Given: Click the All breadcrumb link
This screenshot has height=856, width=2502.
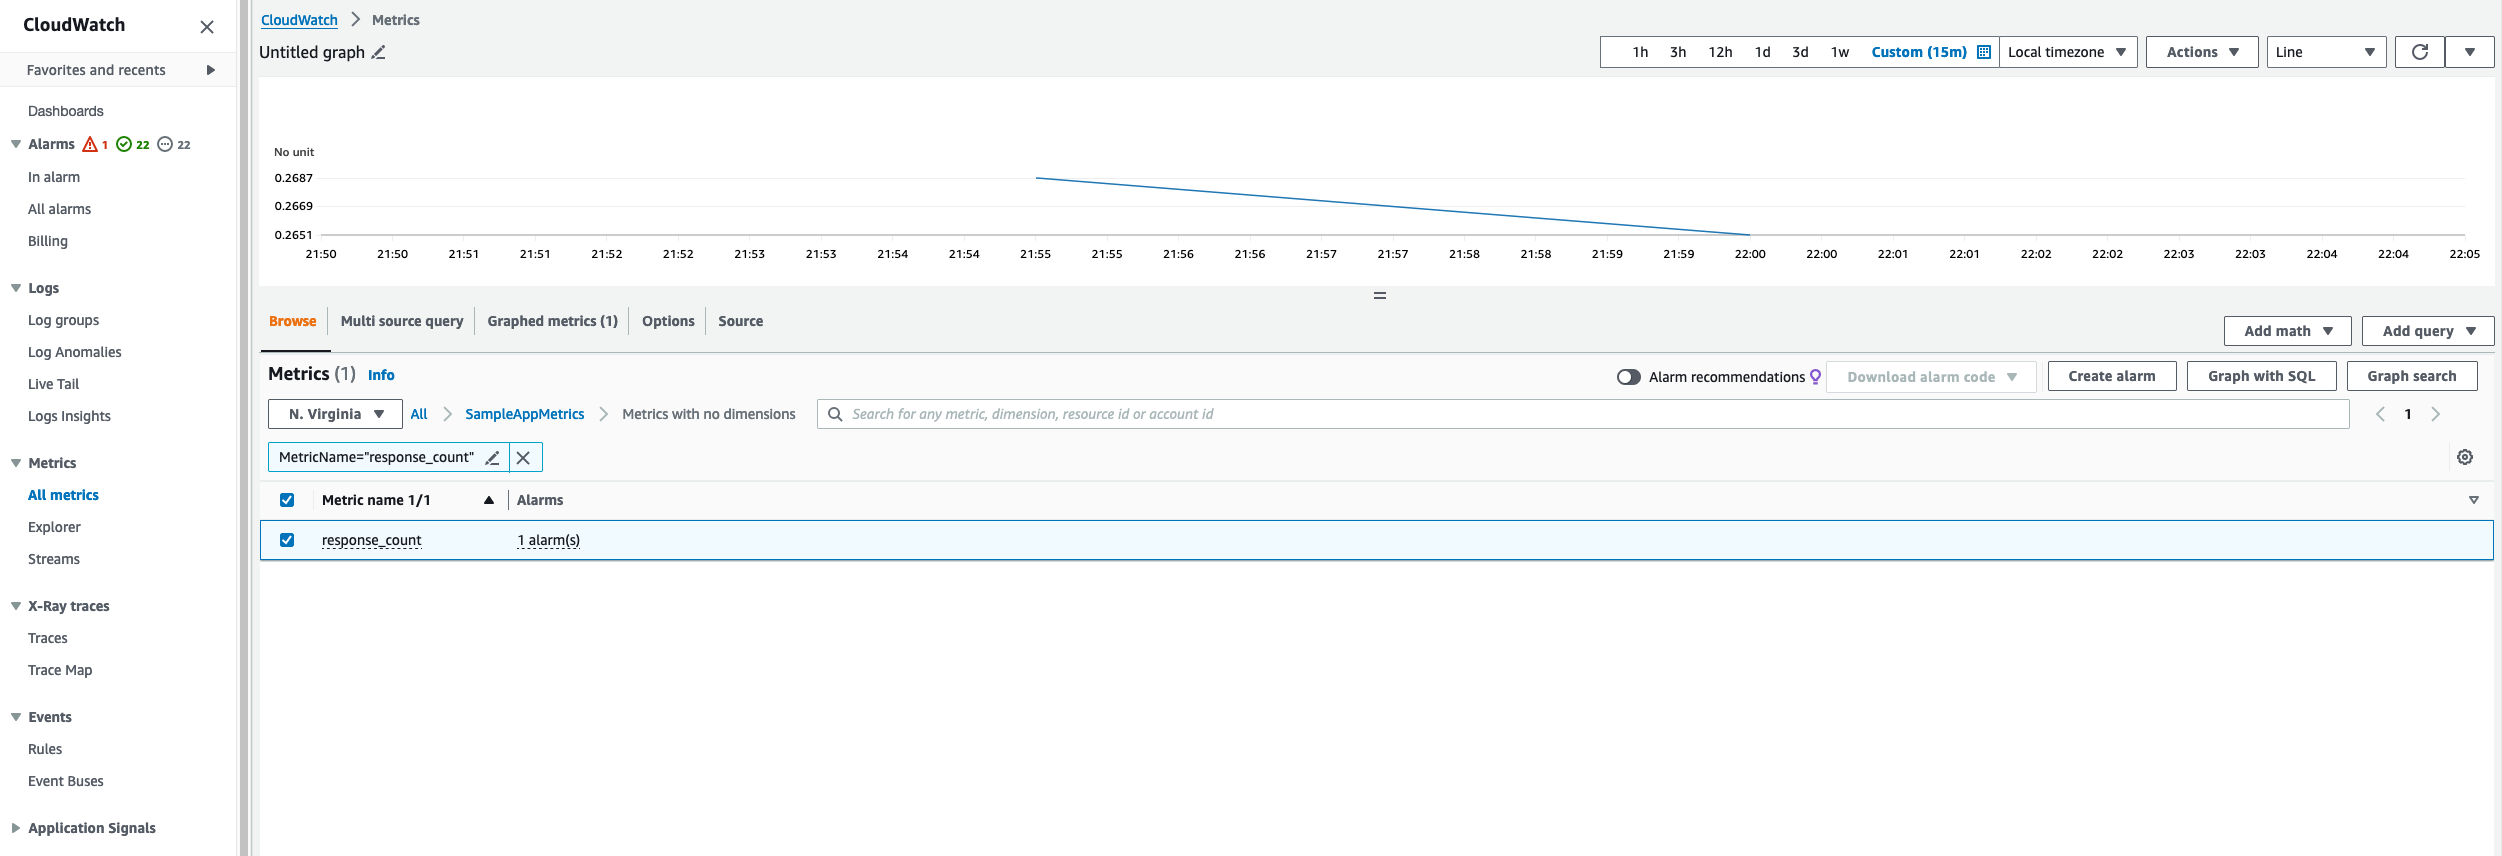Looking at the screenshot, I should point(419,414).
